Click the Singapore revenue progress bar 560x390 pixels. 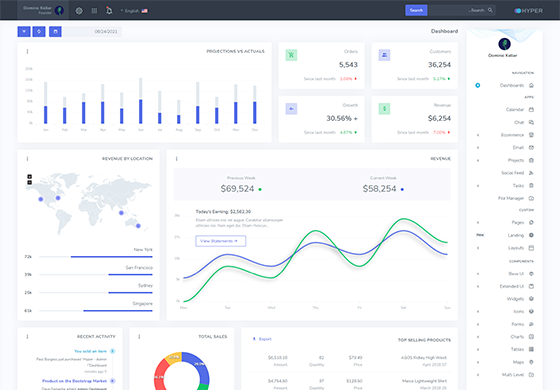(96, 311)
